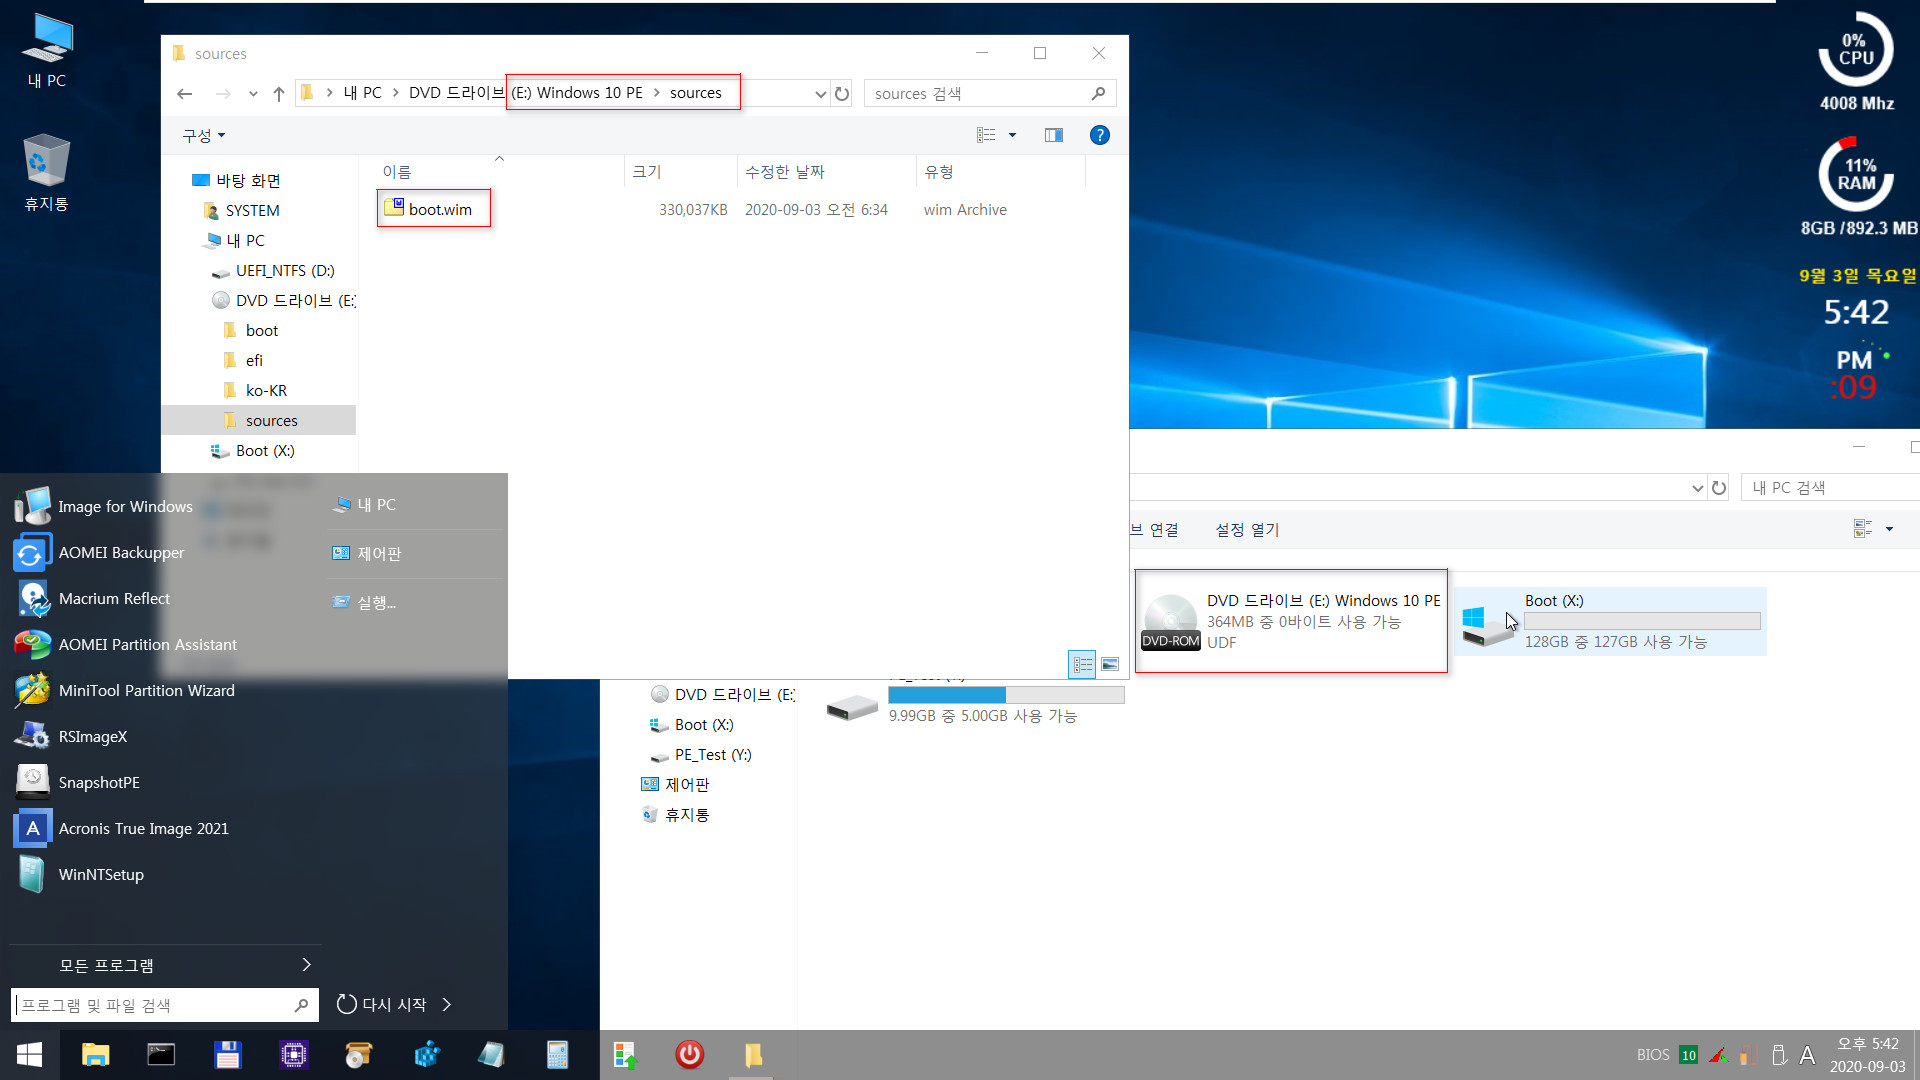Toggle the preview pane icon in sources window
The width and height of the screenshot is (1920, 1080).
click(x=1054, y=135)
